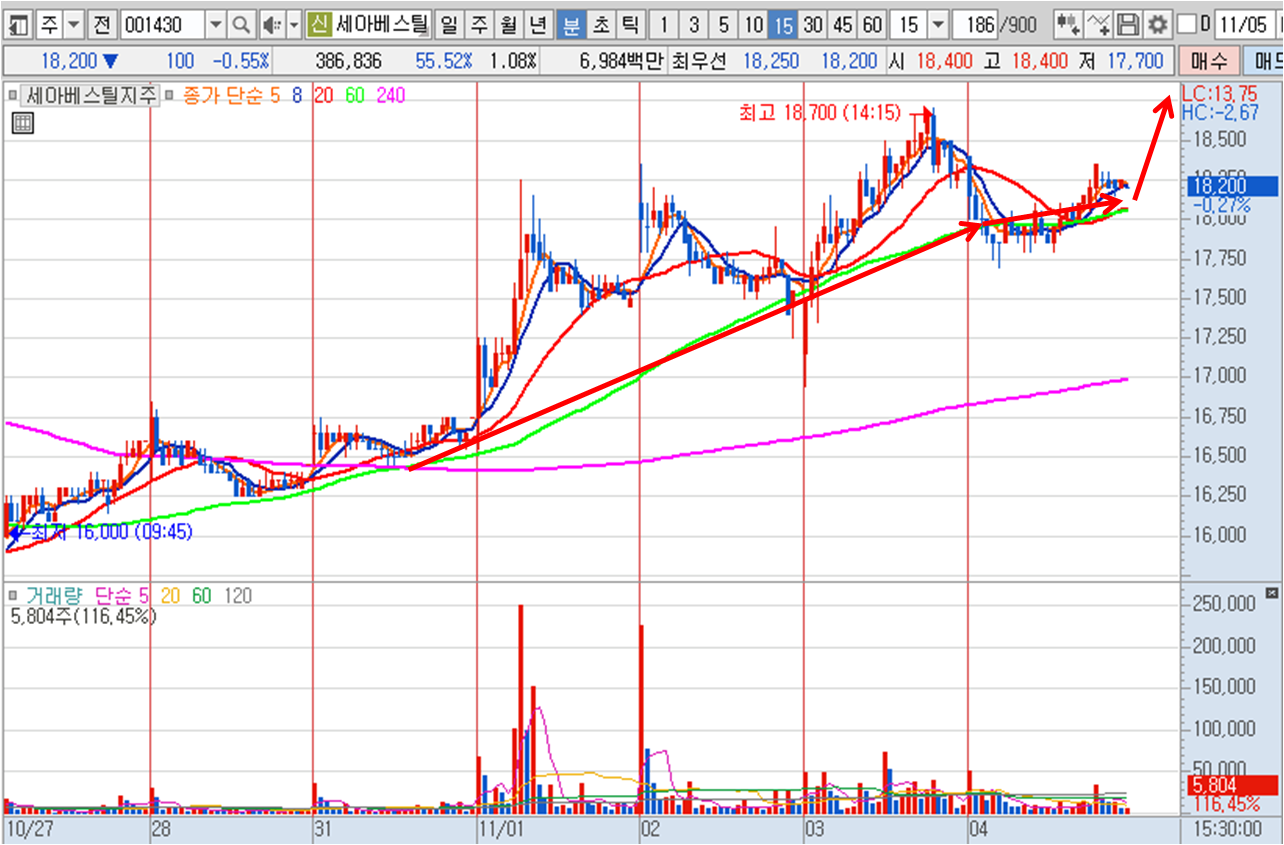
Task: Click the small square before 세아베스틸지주 label
Action: (x=14, y=97)
